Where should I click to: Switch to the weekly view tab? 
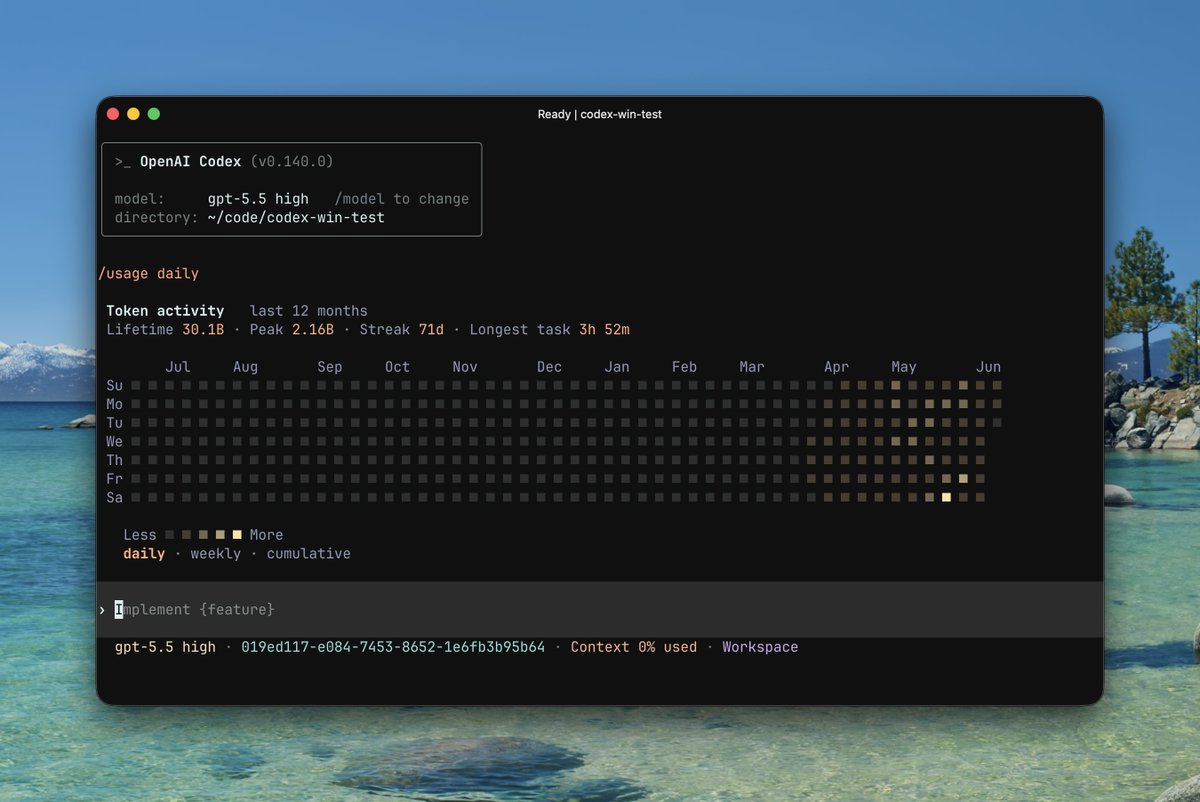tap(216, 554)
